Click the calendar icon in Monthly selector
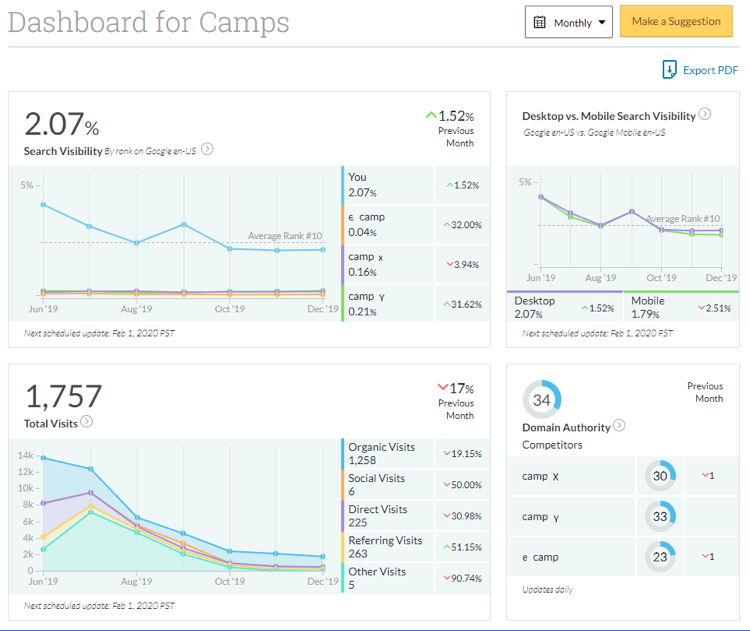 [x=540, y=22]
